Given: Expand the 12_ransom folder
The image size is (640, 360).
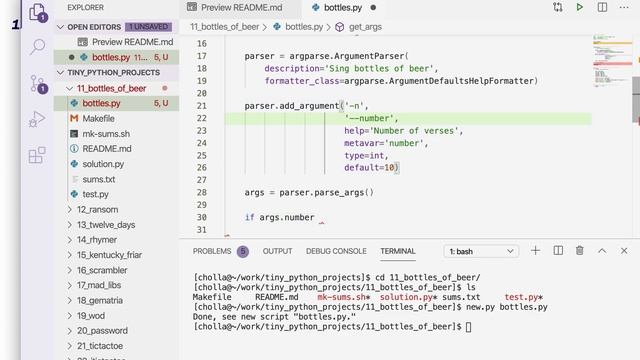Looking at the screenshot, I should [x=69, y=209].
